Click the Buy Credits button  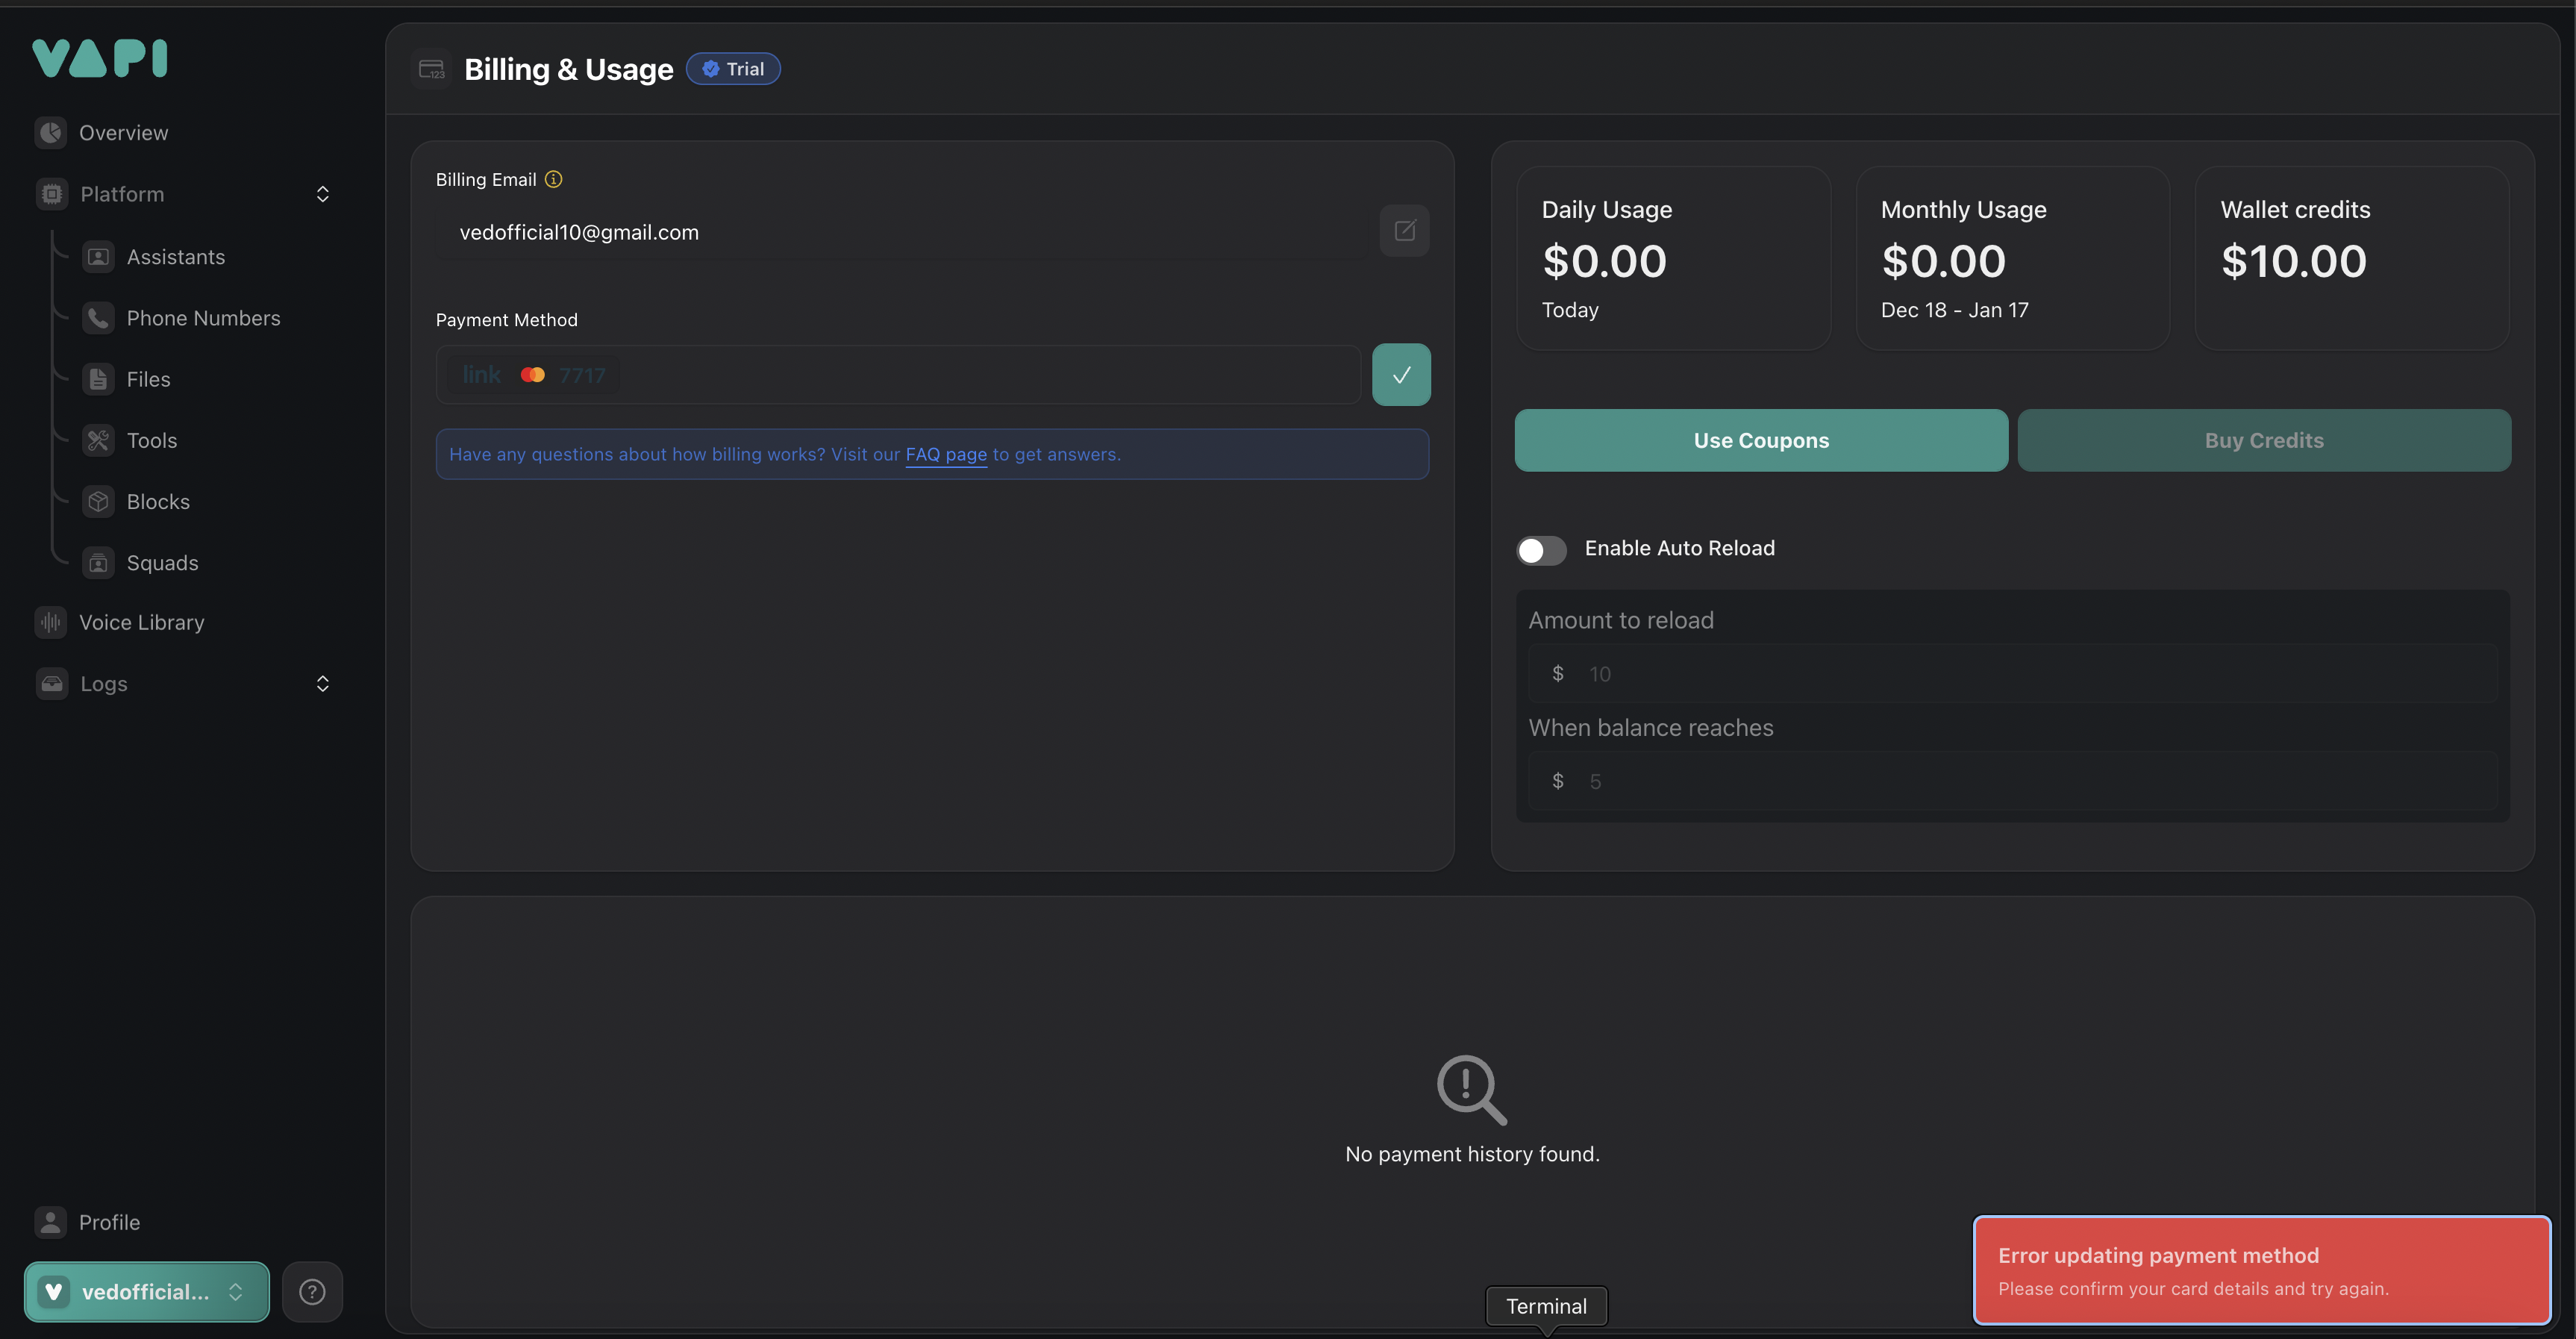[2263, 440]
